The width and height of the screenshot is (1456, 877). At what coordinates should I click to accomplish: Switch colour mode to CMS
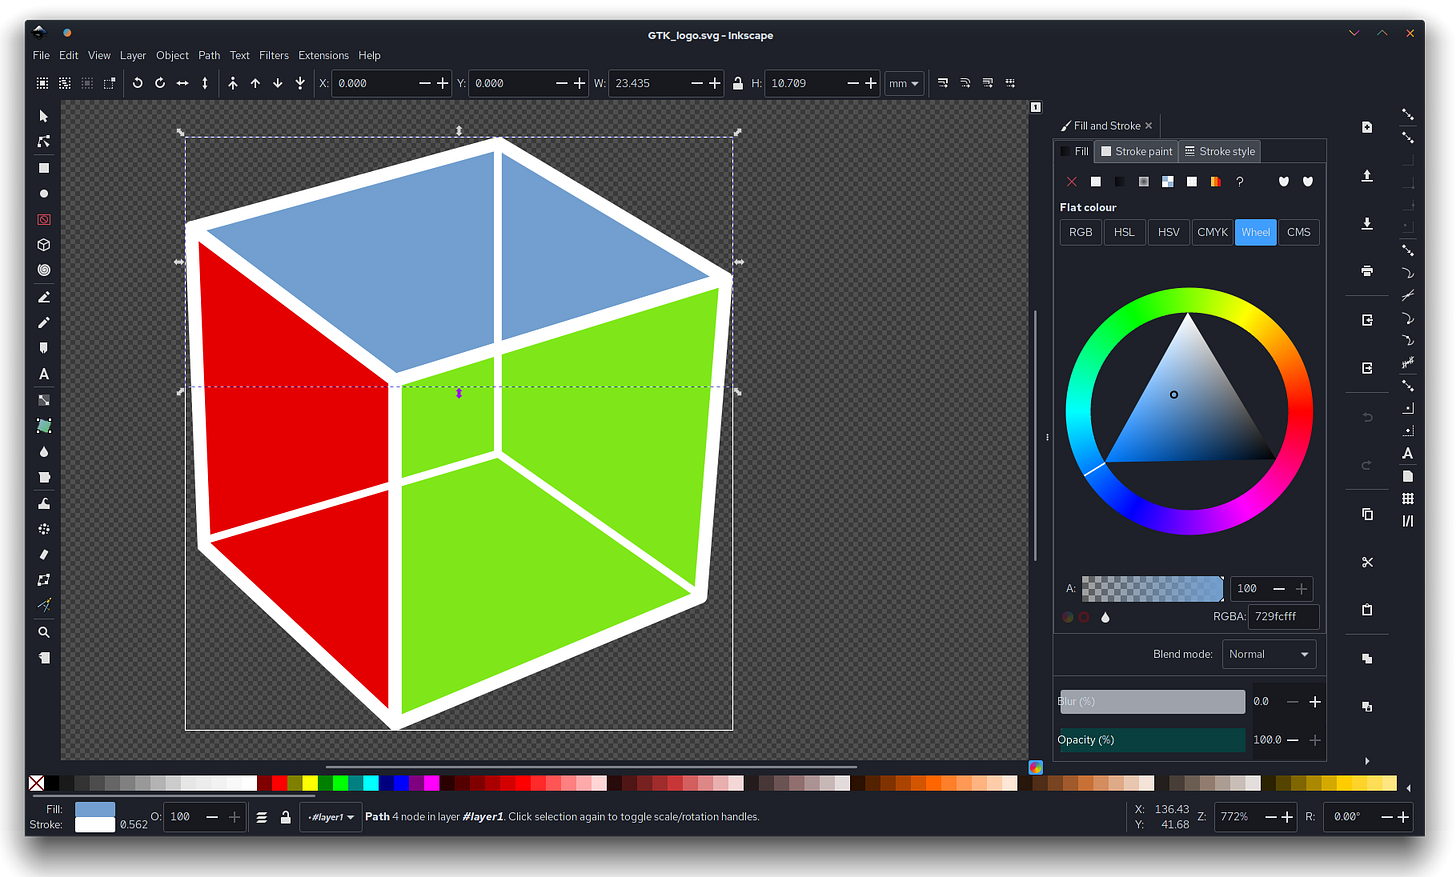1299,232
